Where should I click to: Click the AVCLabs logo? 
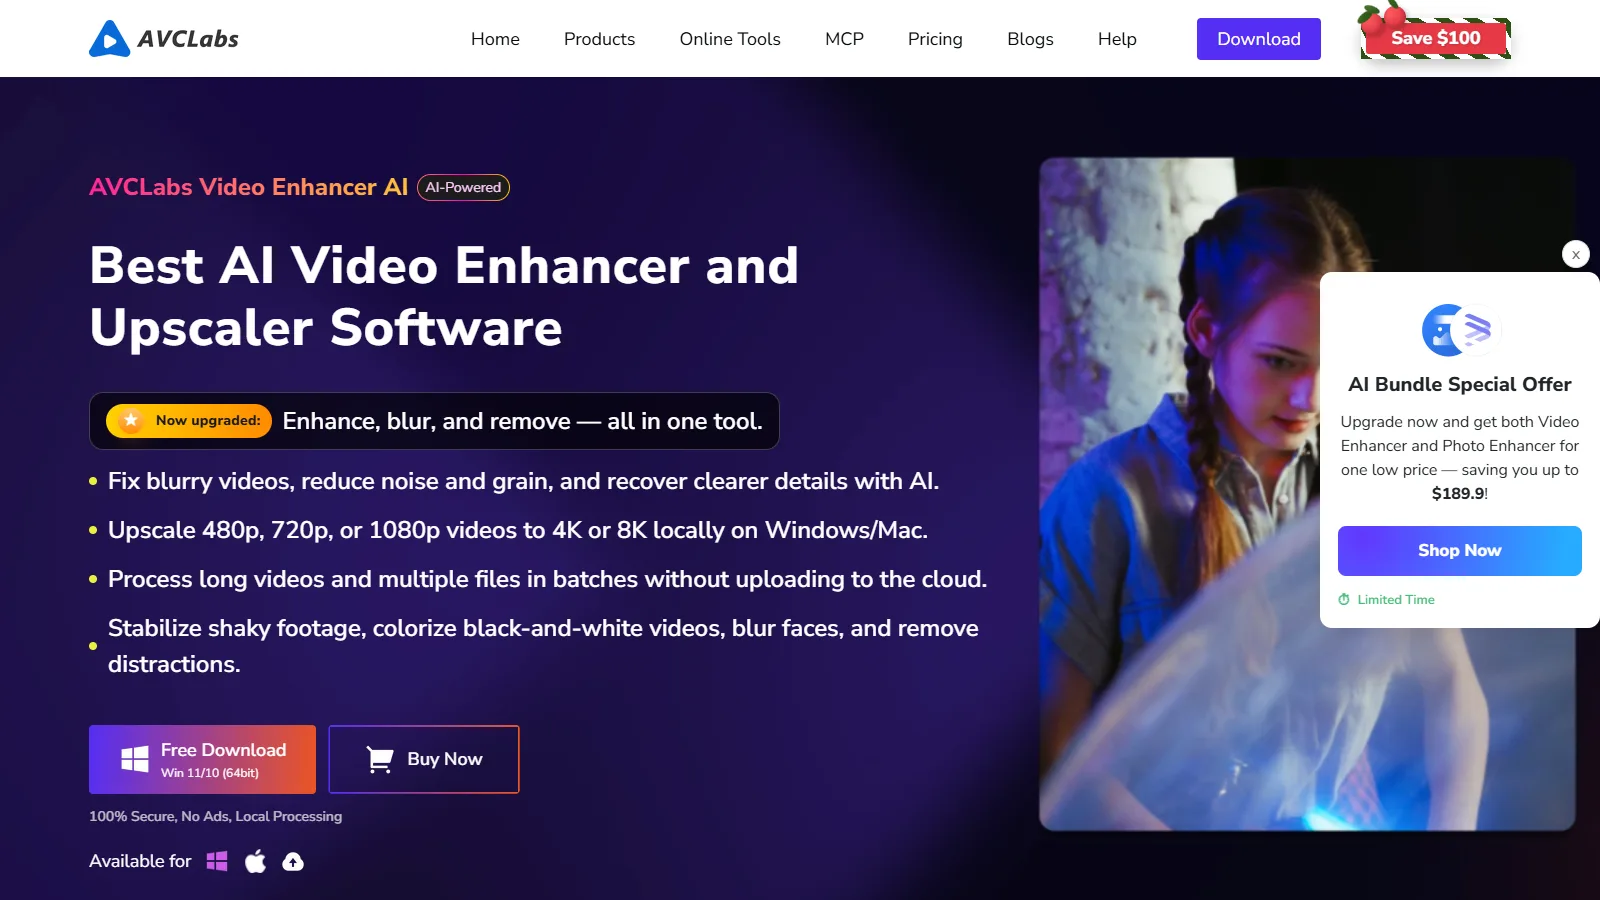pyautogui.click(x=164, y=39)
